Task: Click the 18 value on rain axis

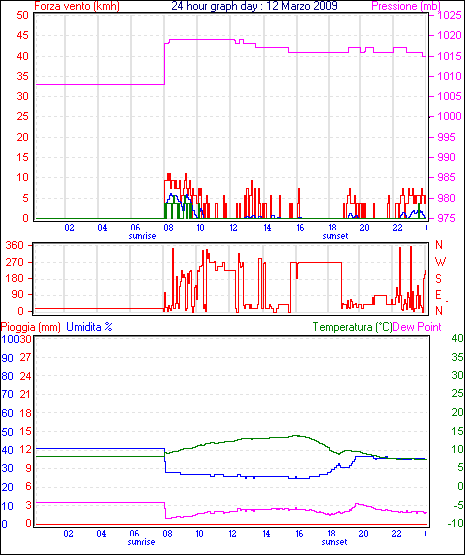Action: pyautogui.click(x=25, y=413)
